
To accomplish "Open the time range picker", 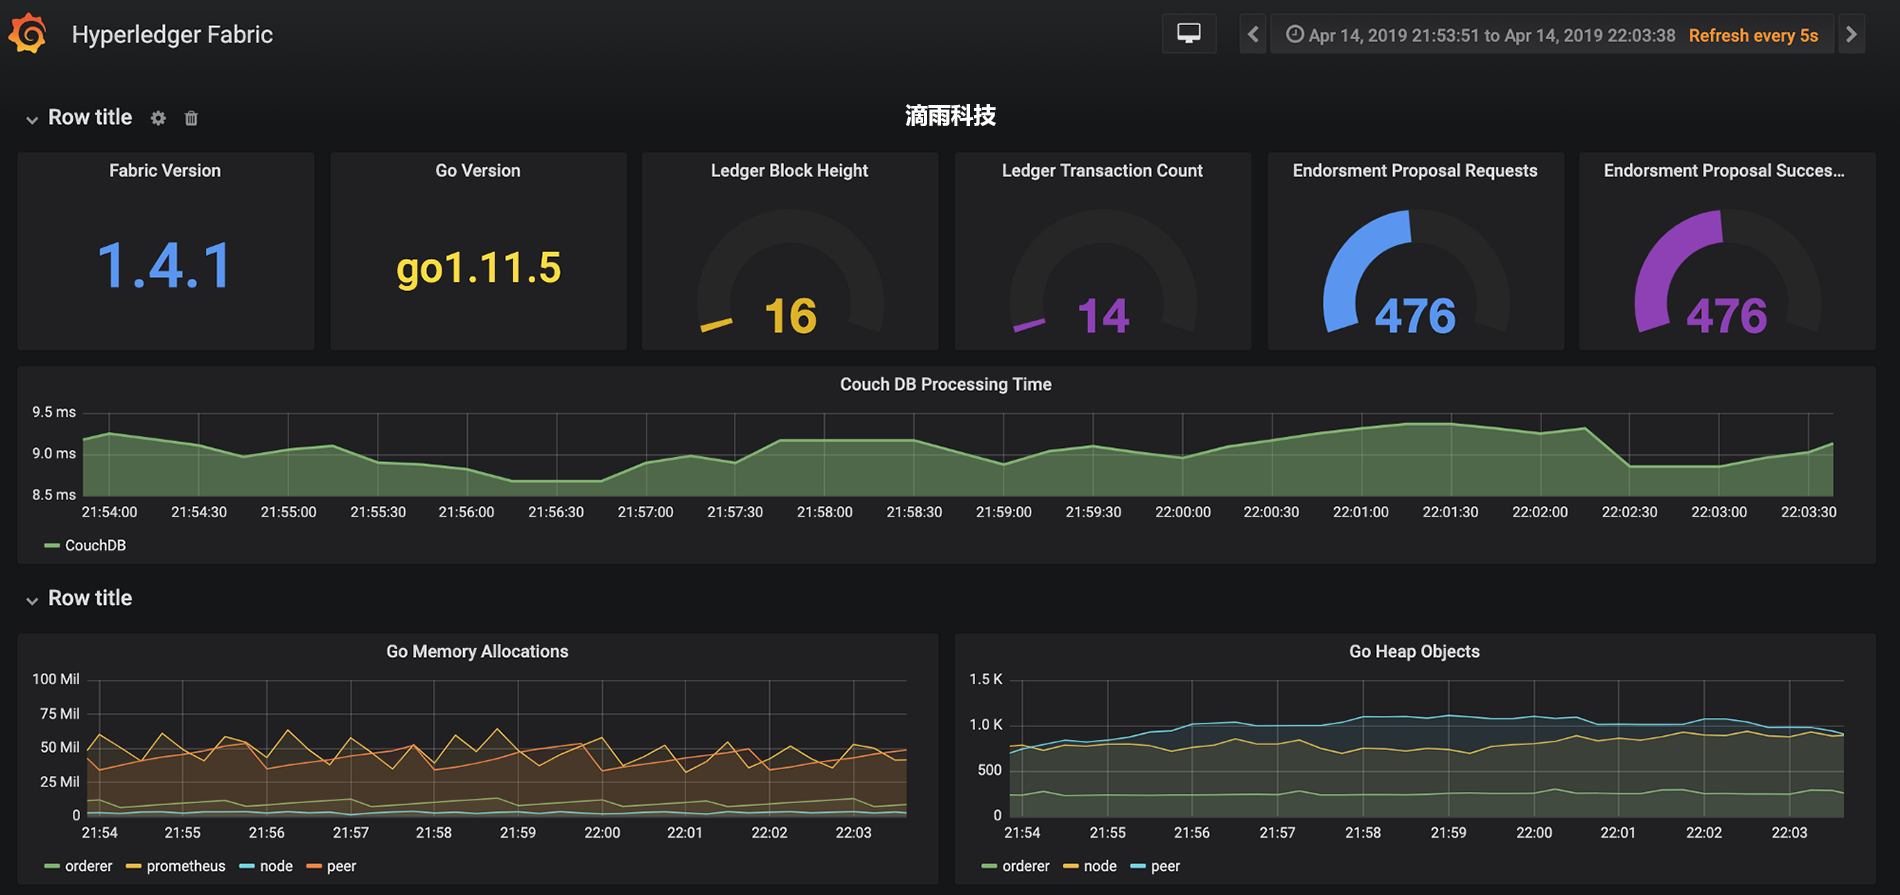I will [1480, 35].
